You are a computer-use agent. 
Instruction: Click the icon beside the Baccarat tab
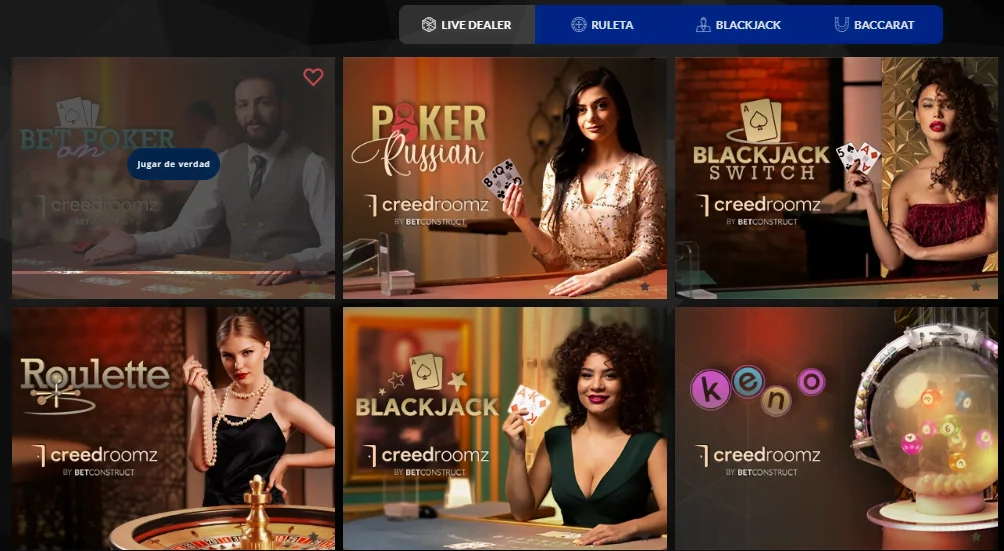(x=841, y=25)
